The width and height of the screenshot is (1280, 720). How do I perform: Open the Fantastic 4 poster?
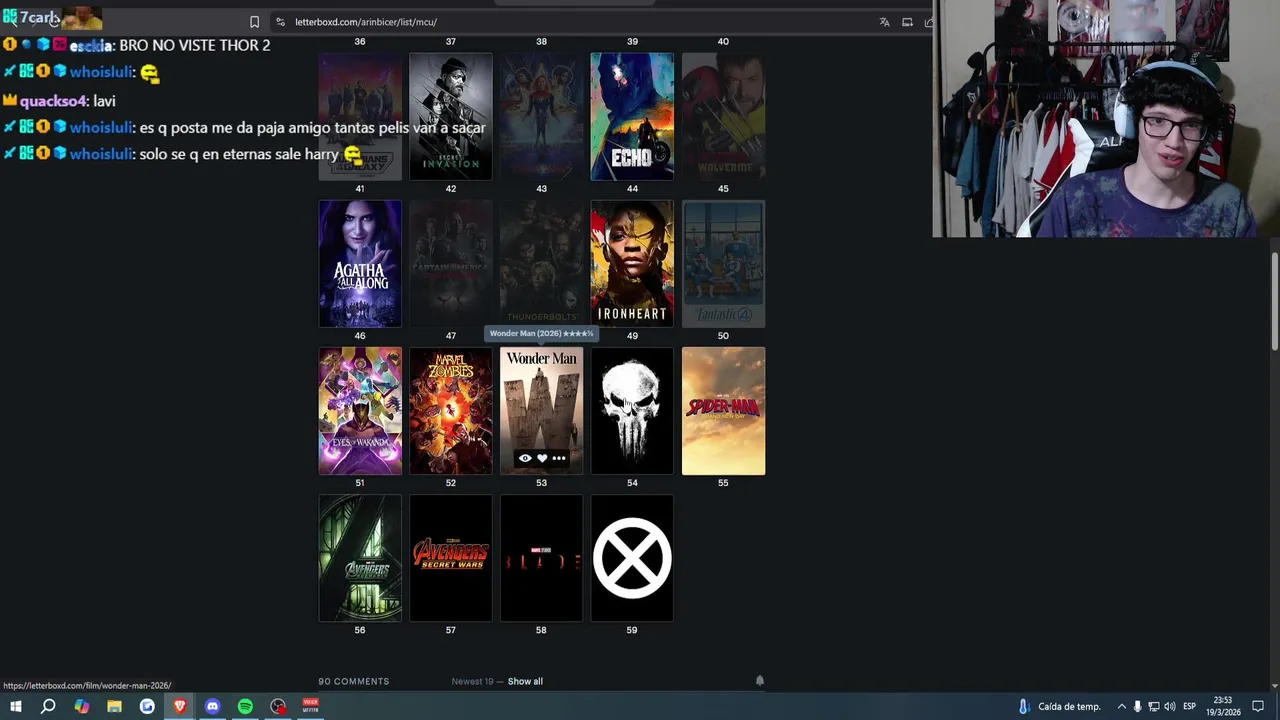pos(723,263)
